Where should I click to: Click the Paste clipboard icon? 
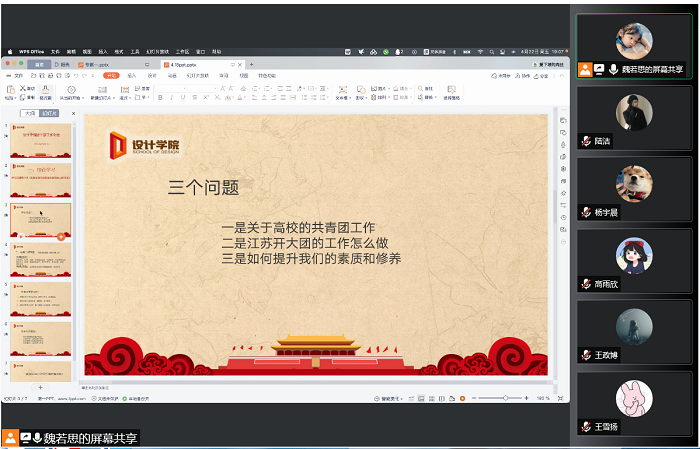pyautogui.click(x=11, y=91)
